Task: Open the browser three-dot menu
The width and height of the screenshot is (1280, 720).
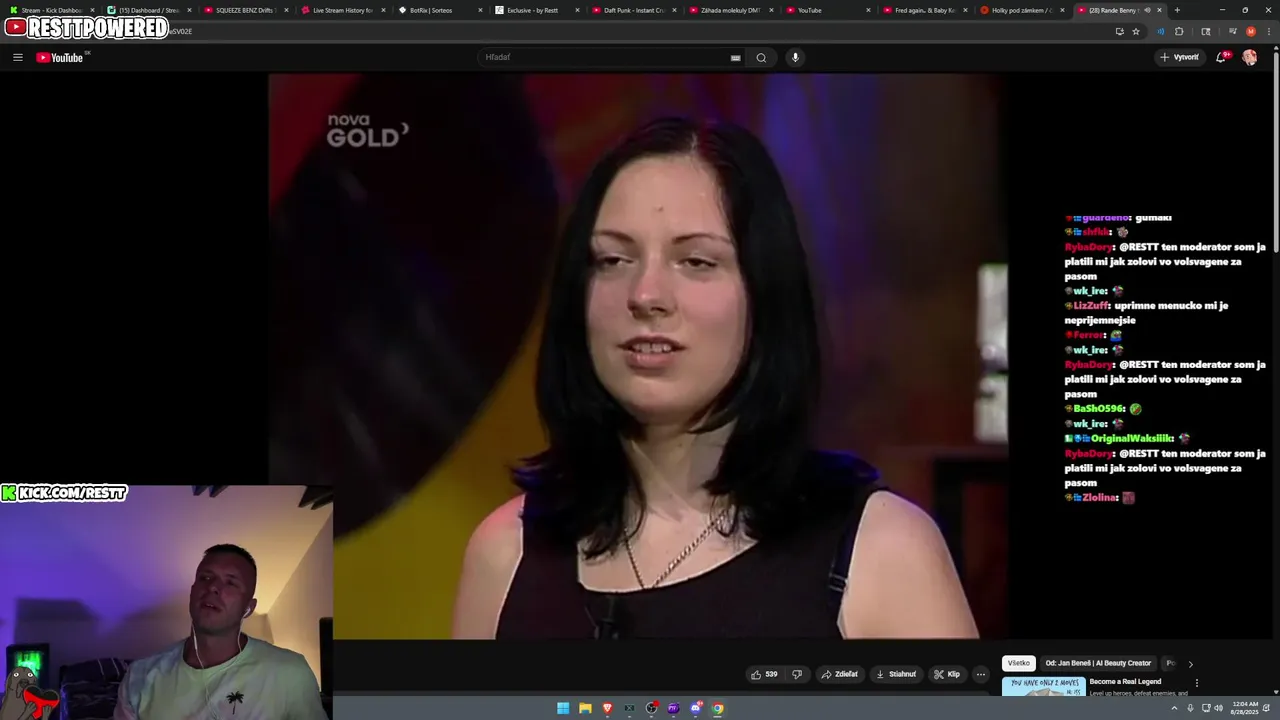Action: click(x=1267, y=31)
